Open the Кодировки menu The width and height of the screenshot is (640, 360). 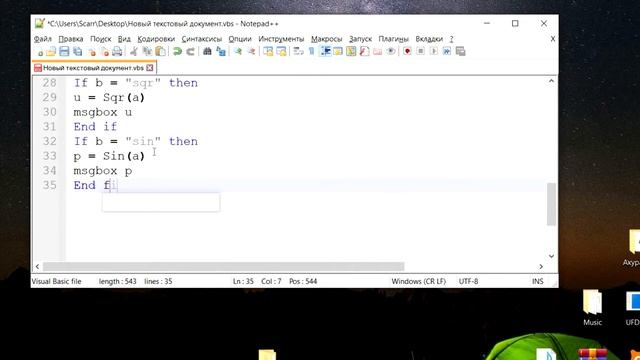156,39
